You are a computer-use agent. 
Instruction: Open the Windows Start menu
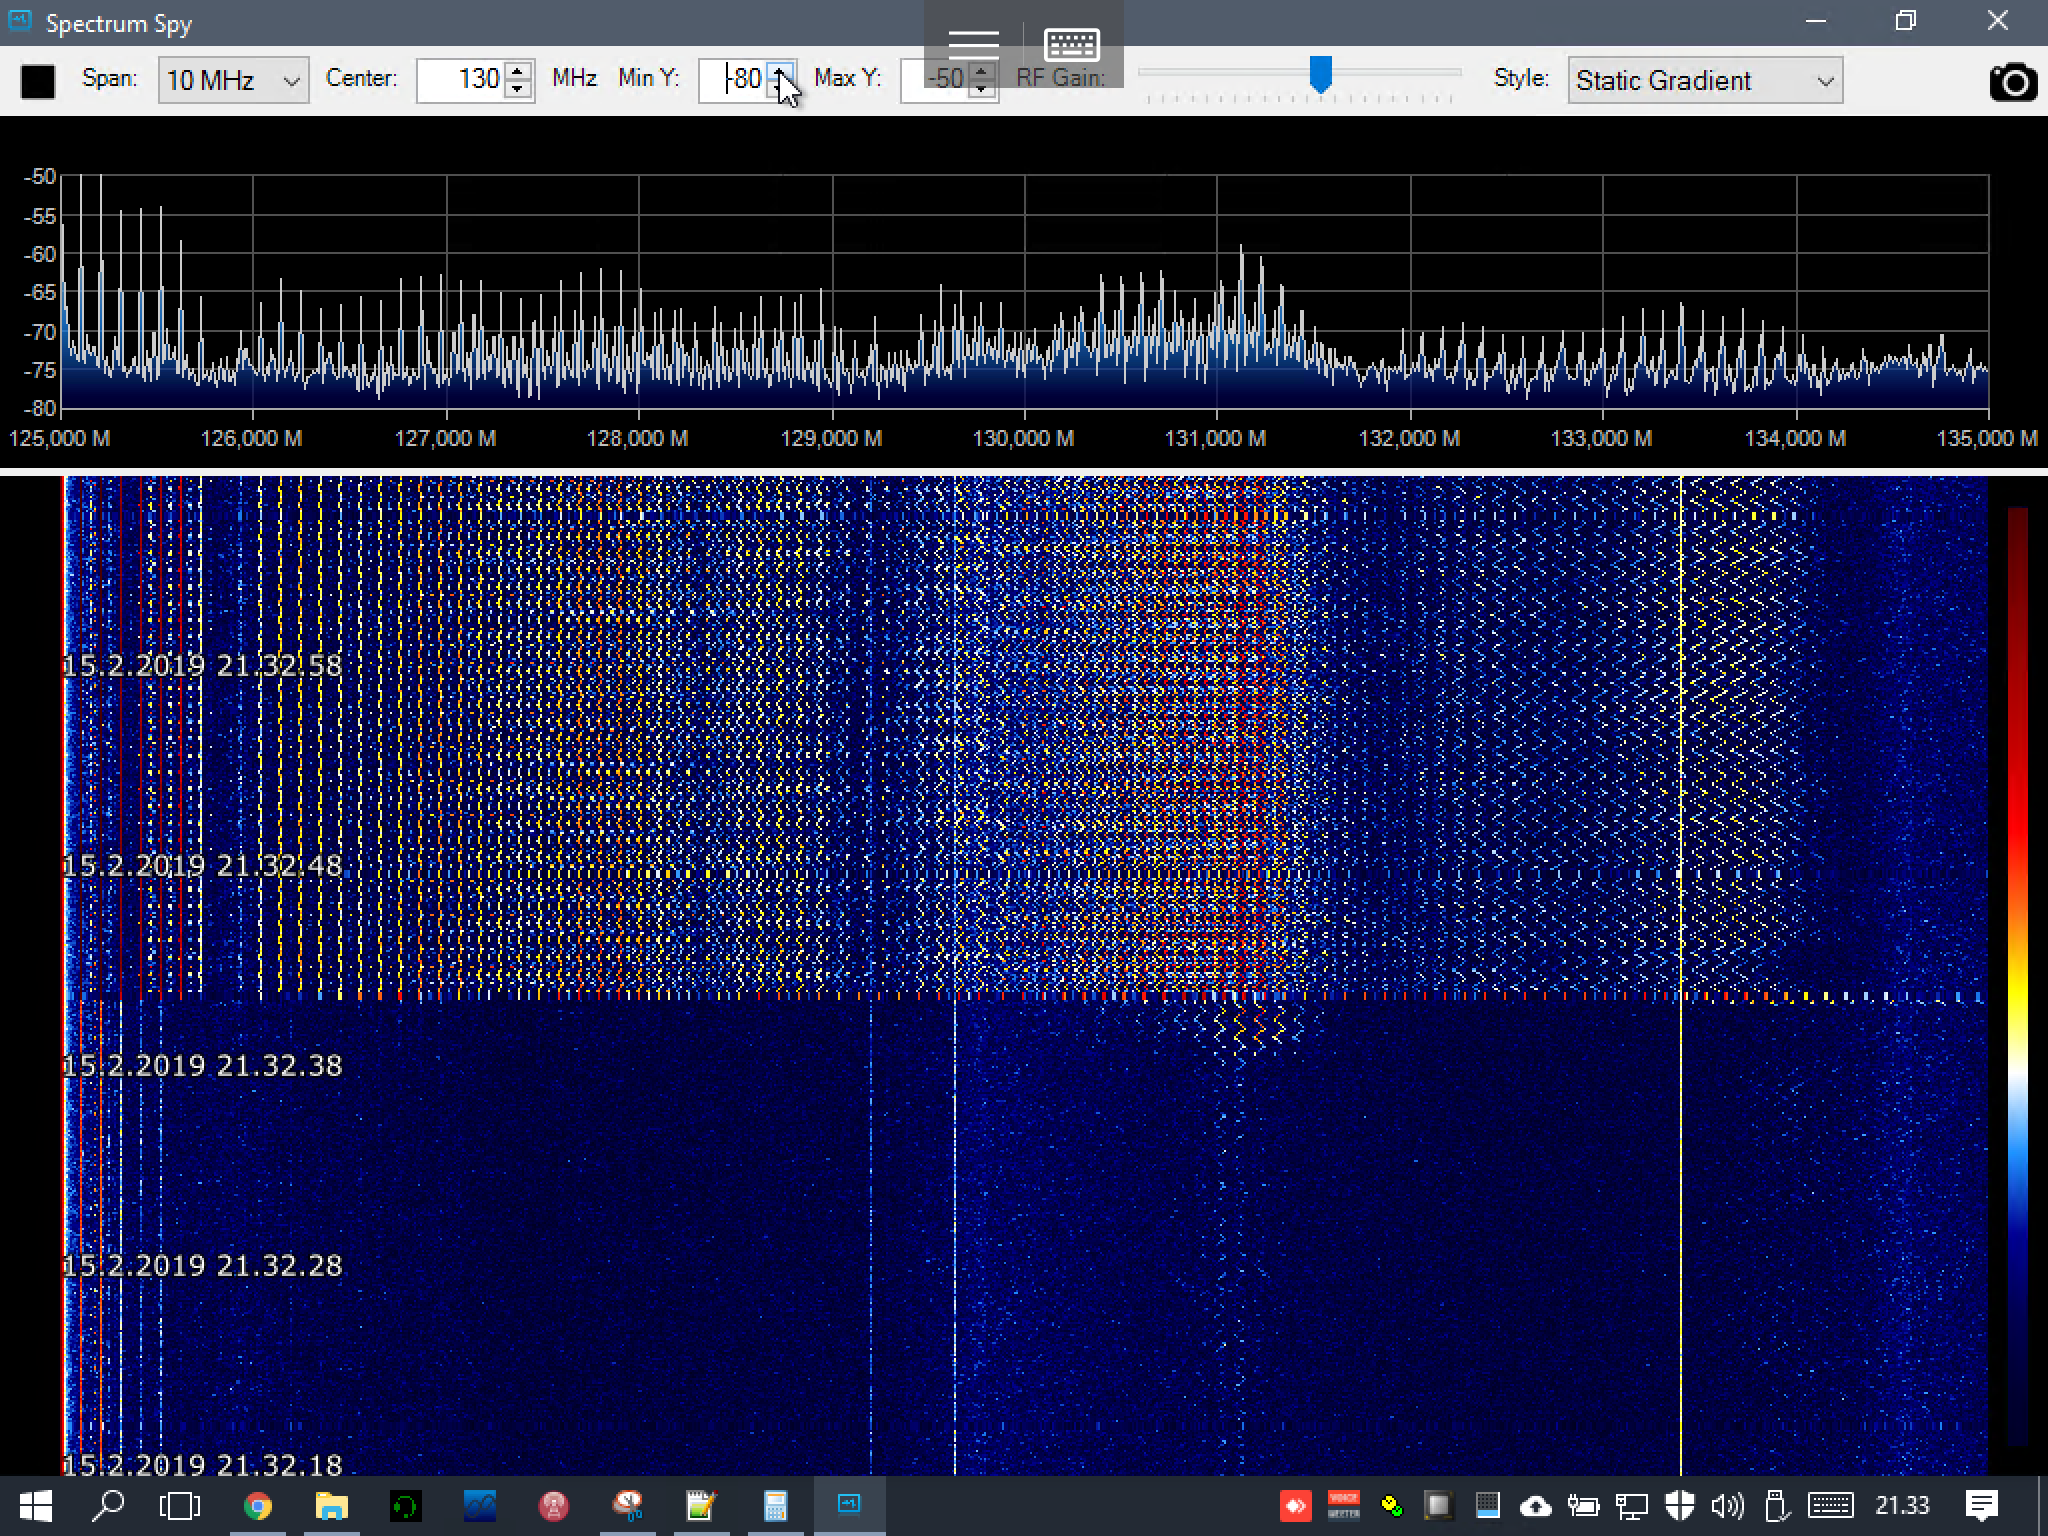tap(36, 1505)
